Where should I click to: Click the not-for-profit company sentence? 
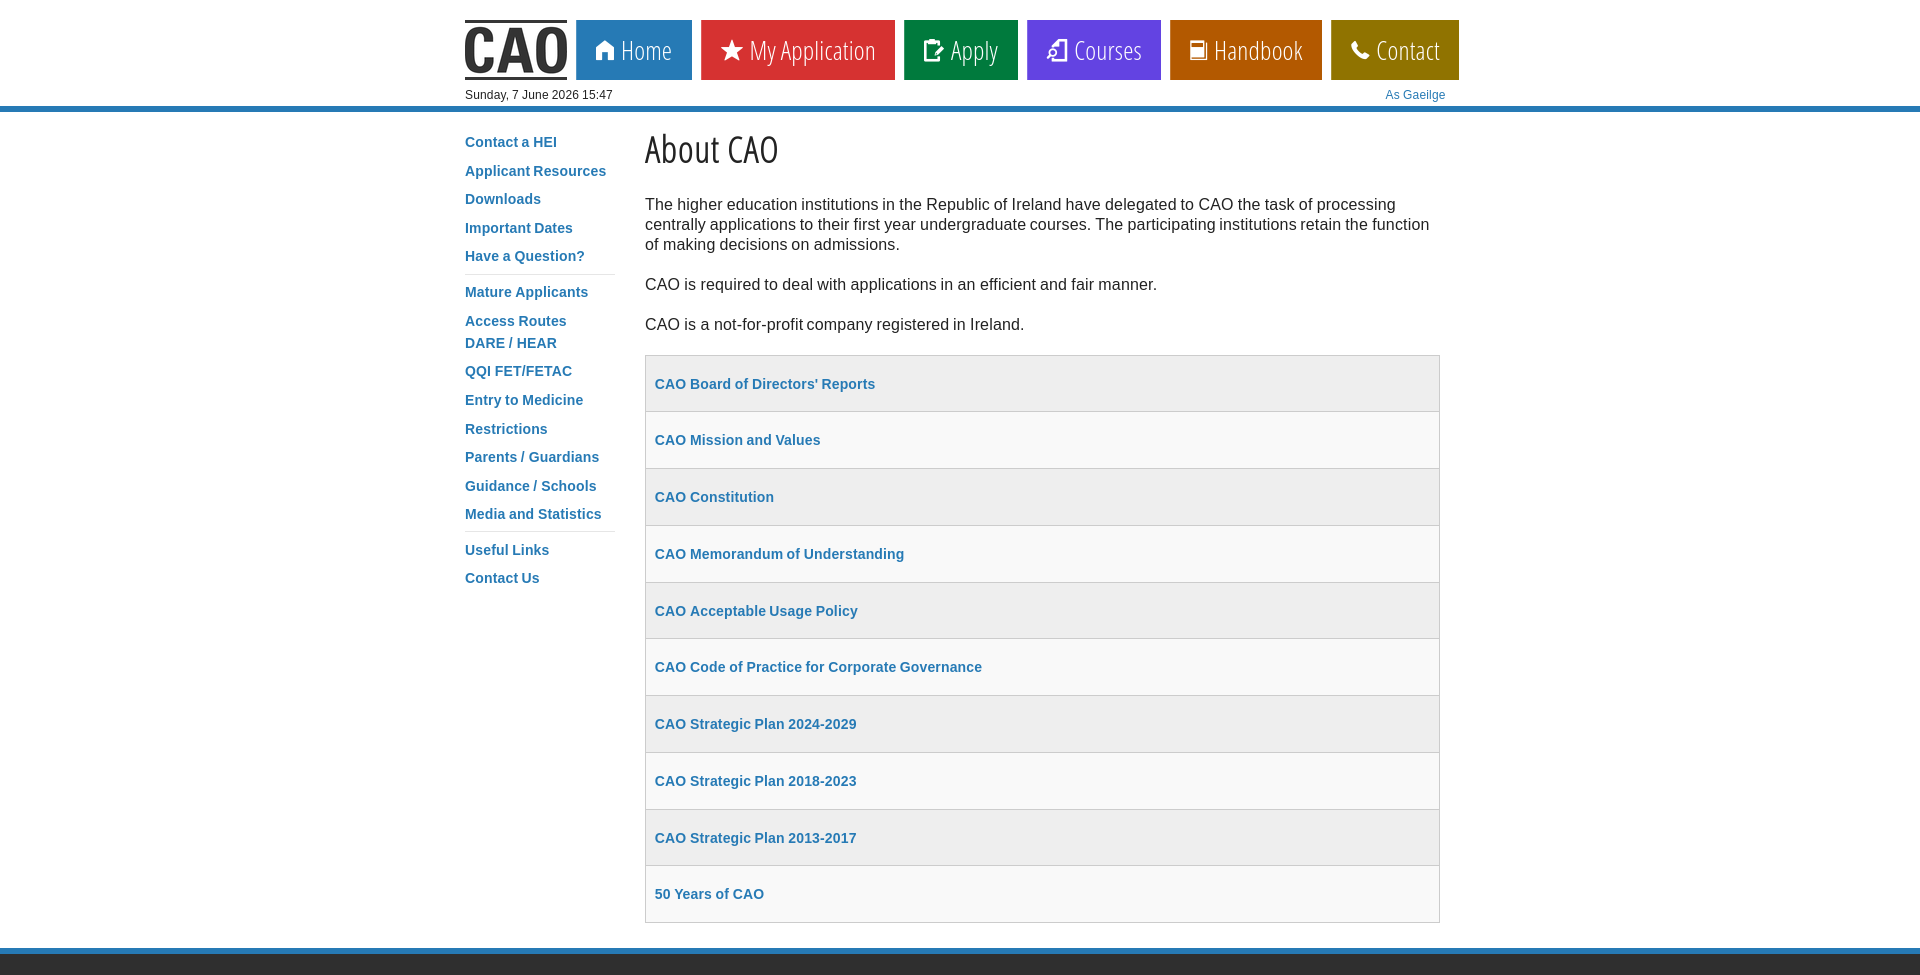pos(834,325)
